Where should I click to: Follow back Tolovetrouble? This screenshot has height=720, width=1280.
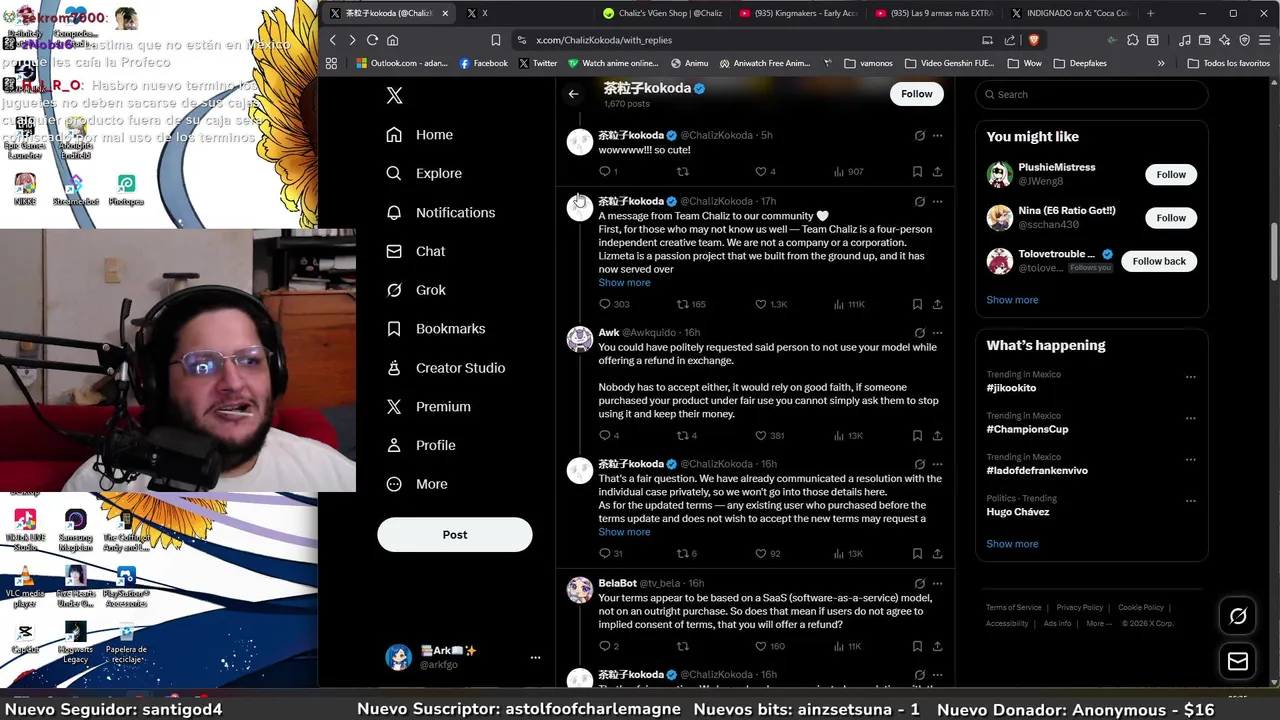click(1159, 261)
